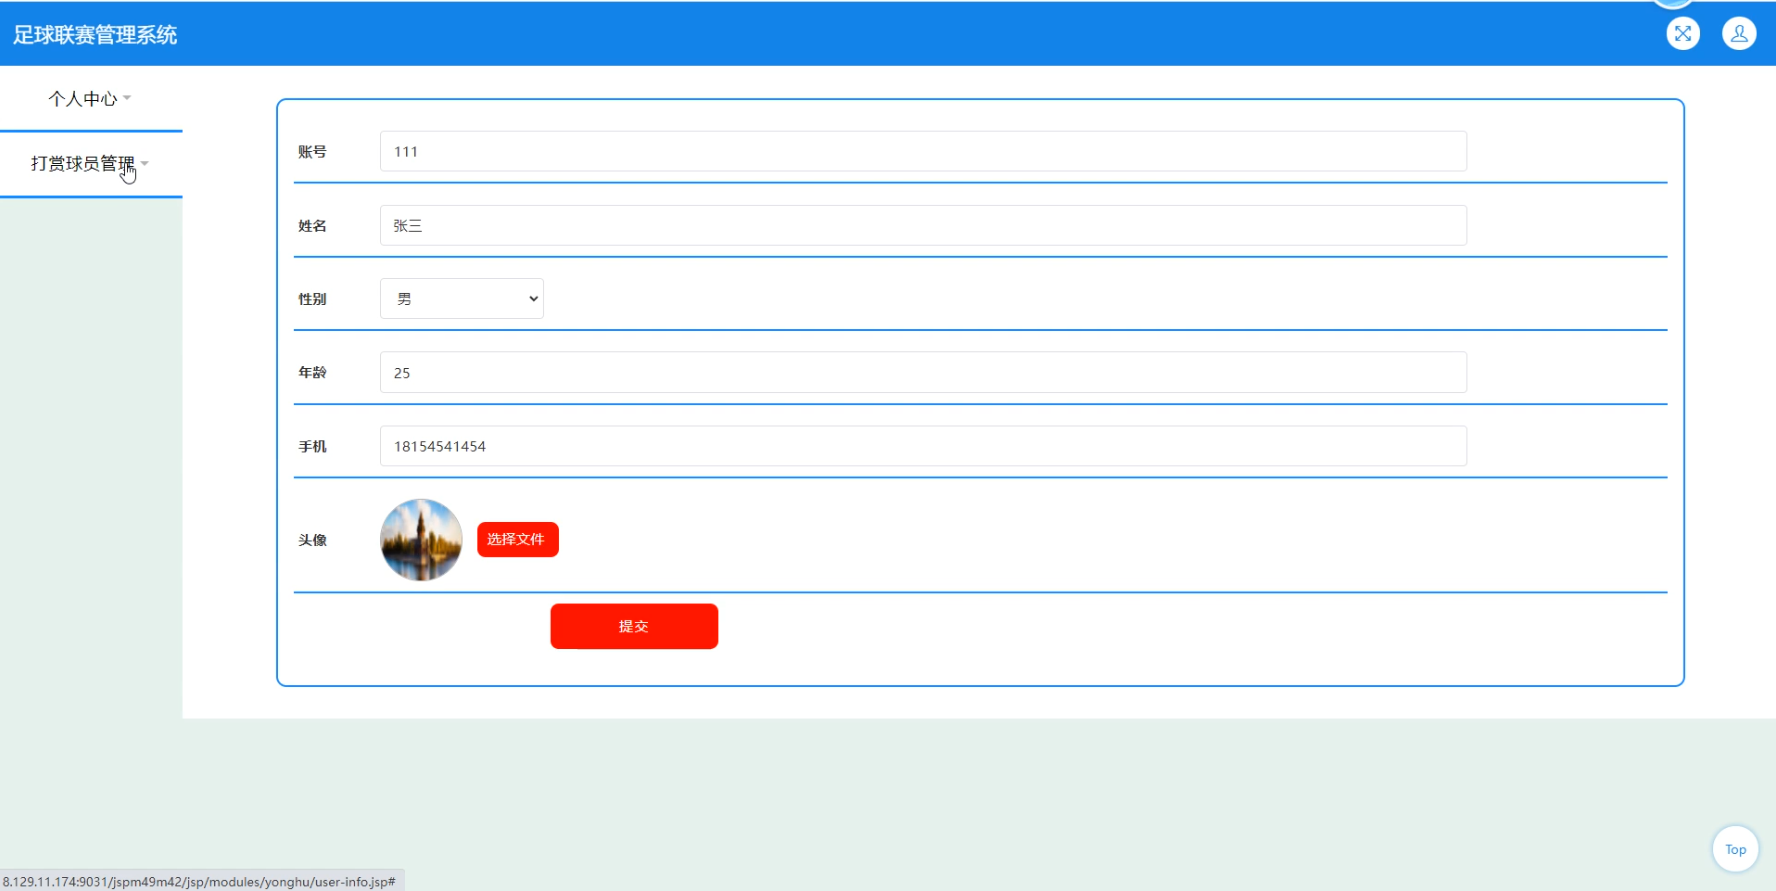Screen dimensions: 1776x891
Task: Focus the 手机 input field
Action: (923, 446)
